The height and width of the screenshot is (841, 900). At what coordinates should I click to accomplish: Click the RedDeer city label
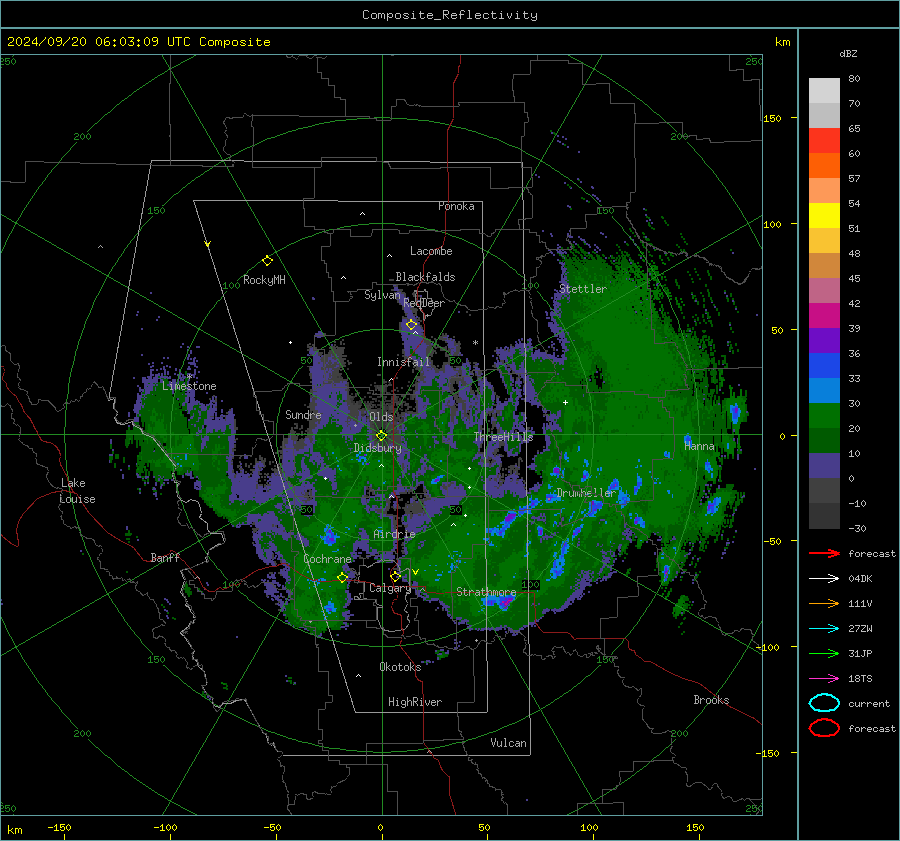click(424, 303)
